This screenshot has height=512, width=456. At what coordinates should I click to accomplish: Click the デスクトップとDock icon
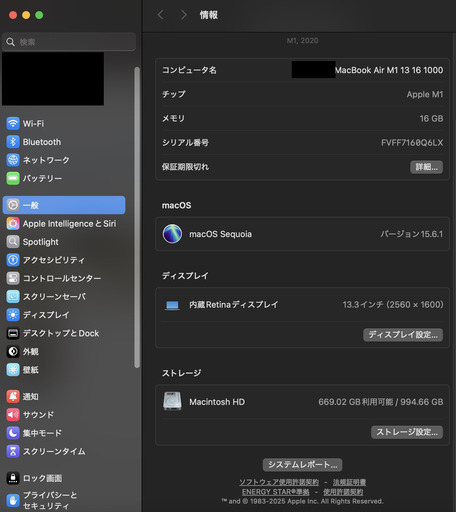(13, 333)
